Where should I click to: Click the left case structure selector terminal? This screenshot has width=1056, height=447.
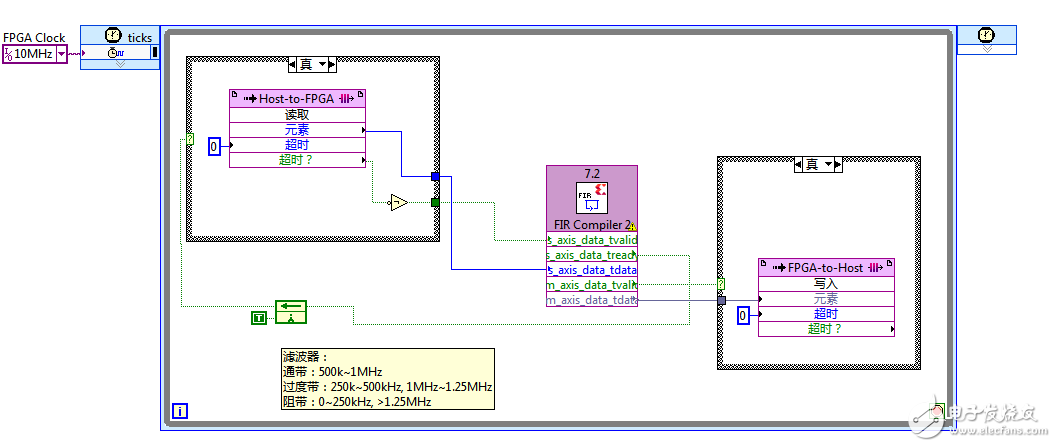pyautogui.click(x=190, y=139)
